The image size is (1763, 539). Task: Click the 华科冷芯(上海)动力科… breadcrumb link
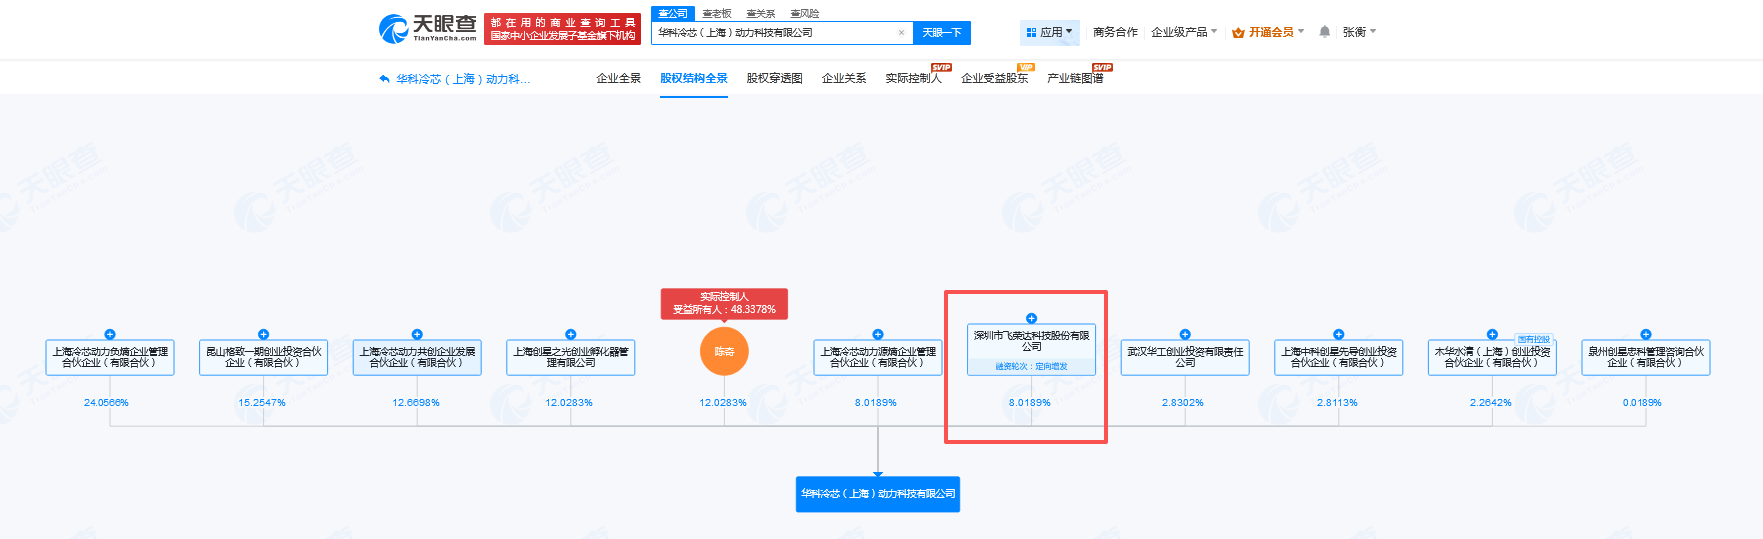[x=463, y=79]
